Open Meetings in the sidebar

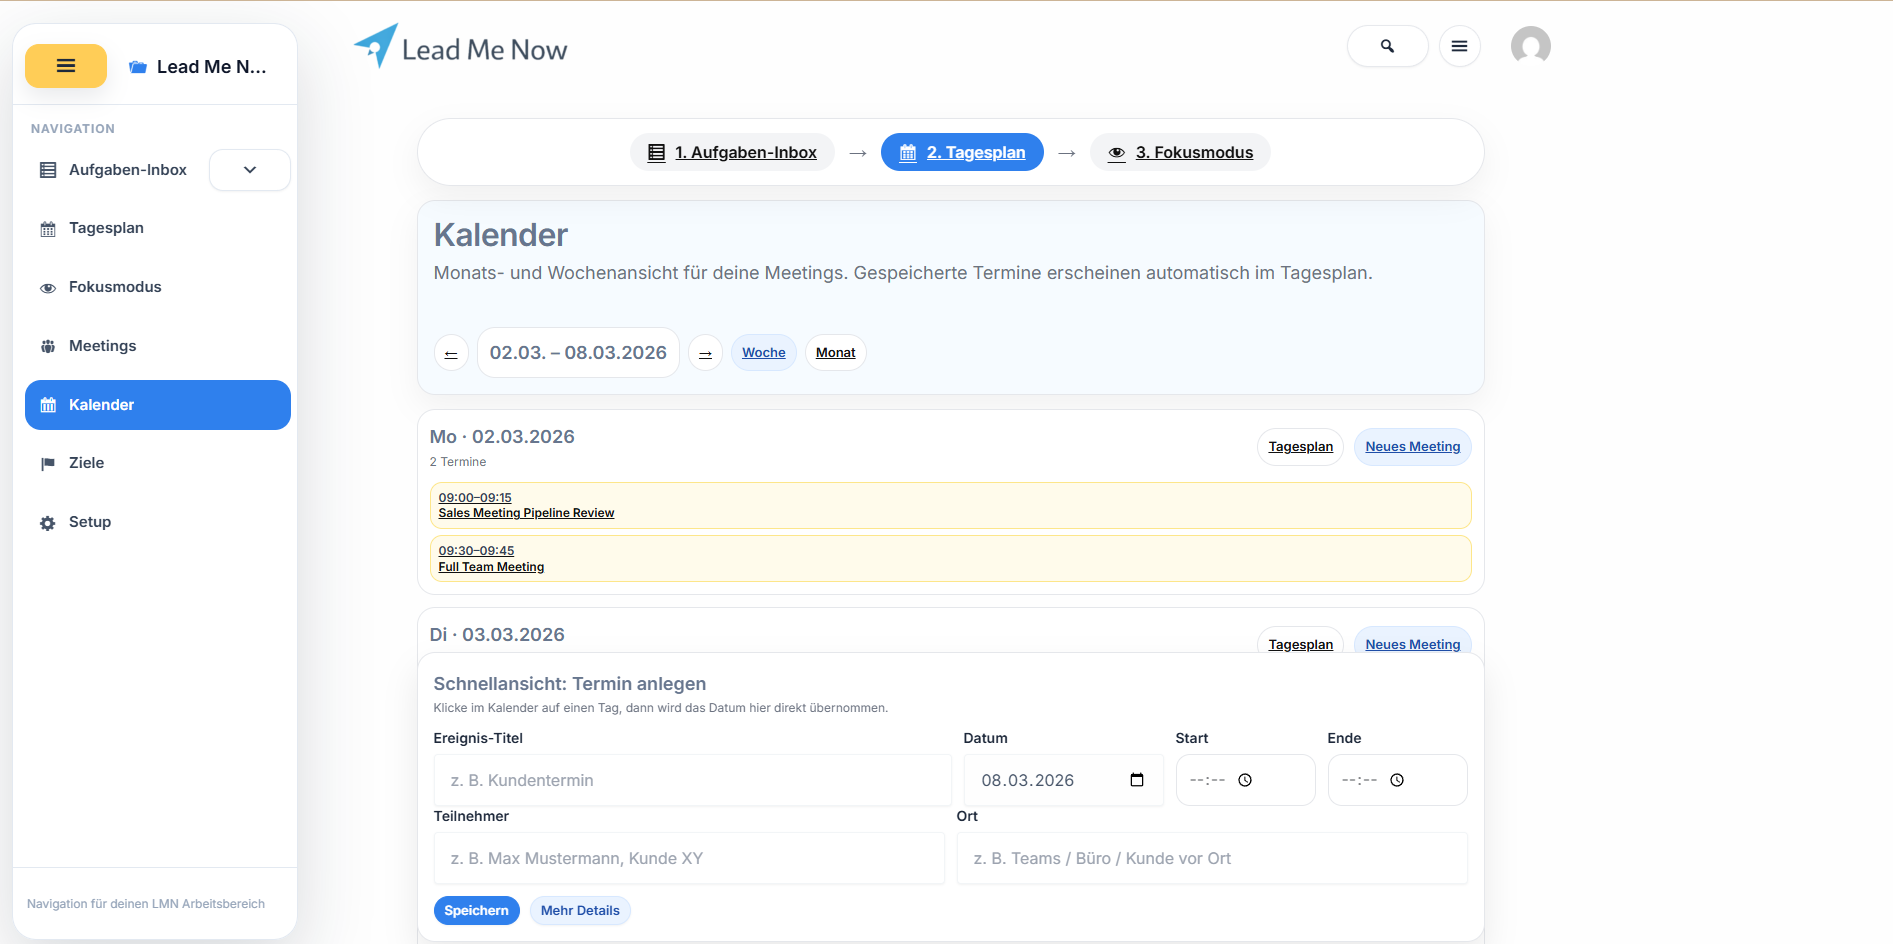tap(102, 346)
